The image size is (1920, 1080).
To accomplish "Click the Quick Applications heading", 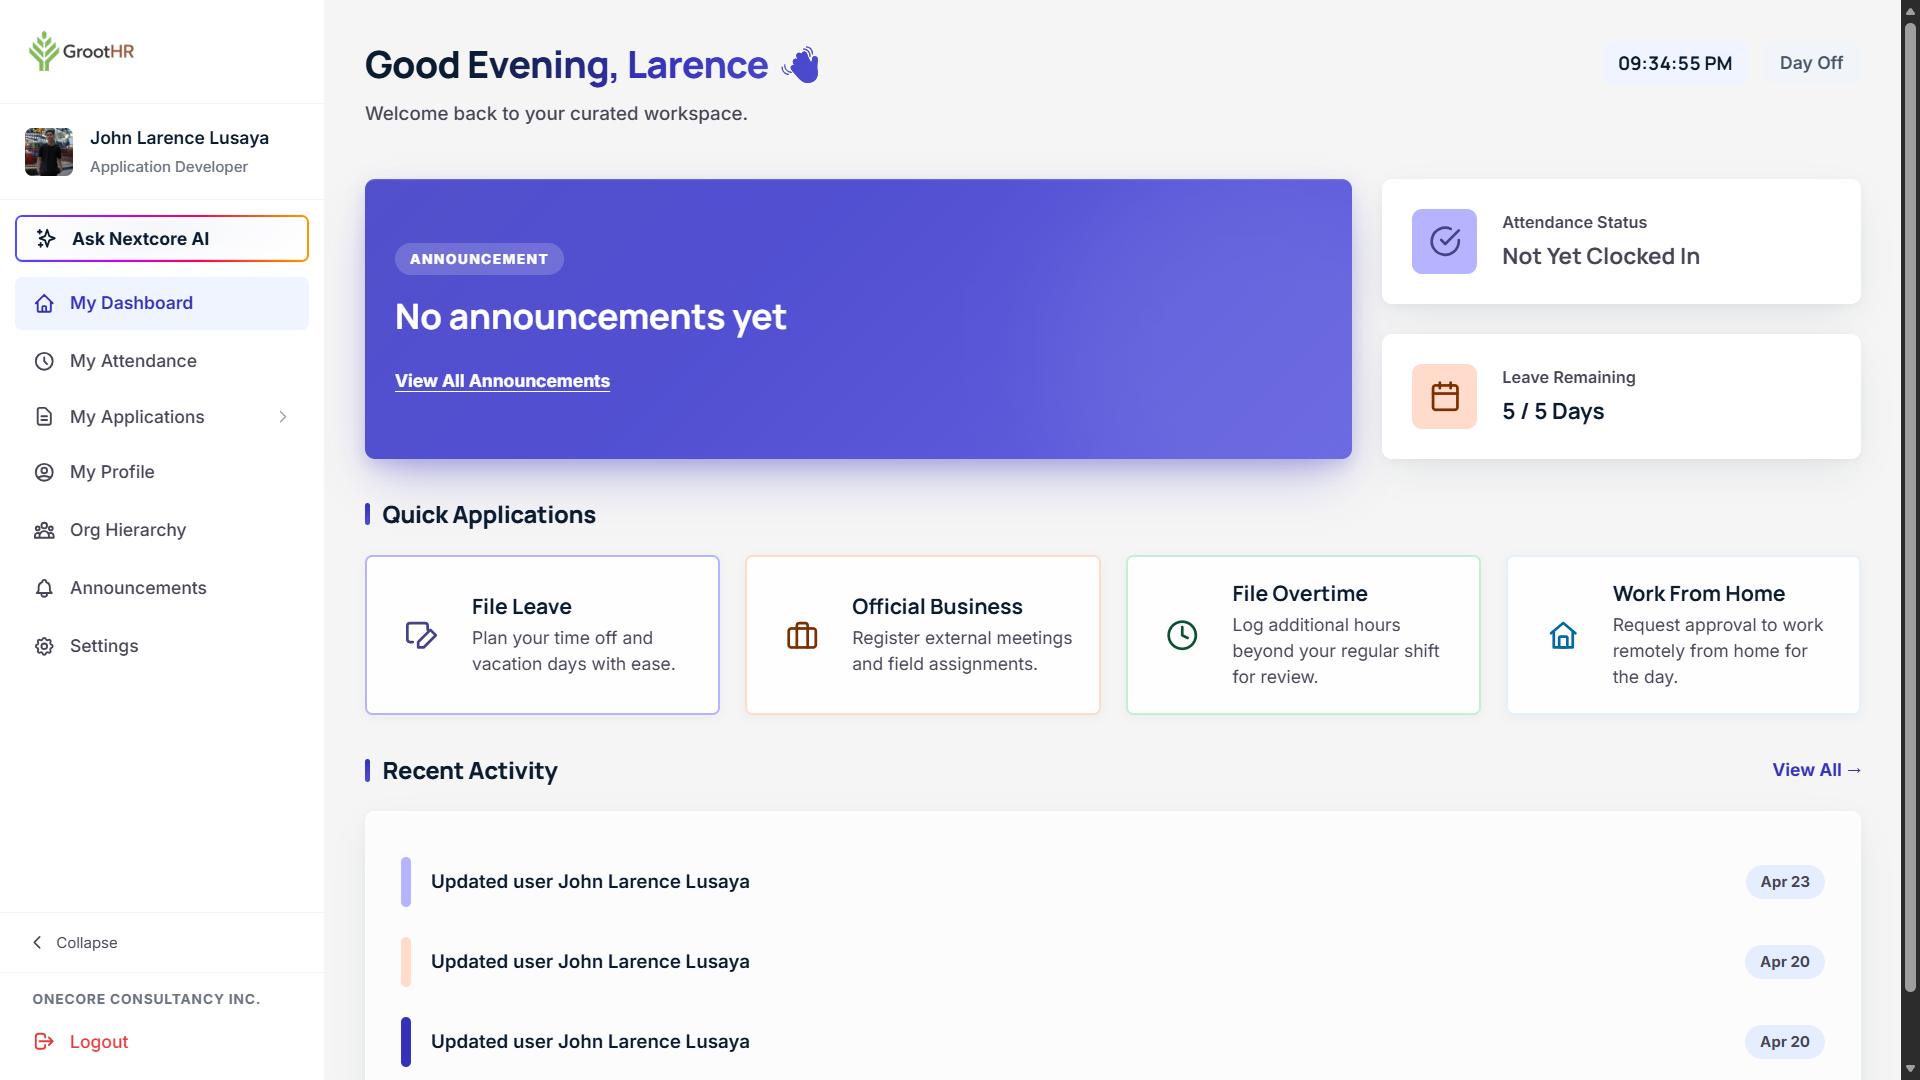I will coord(489,515).
